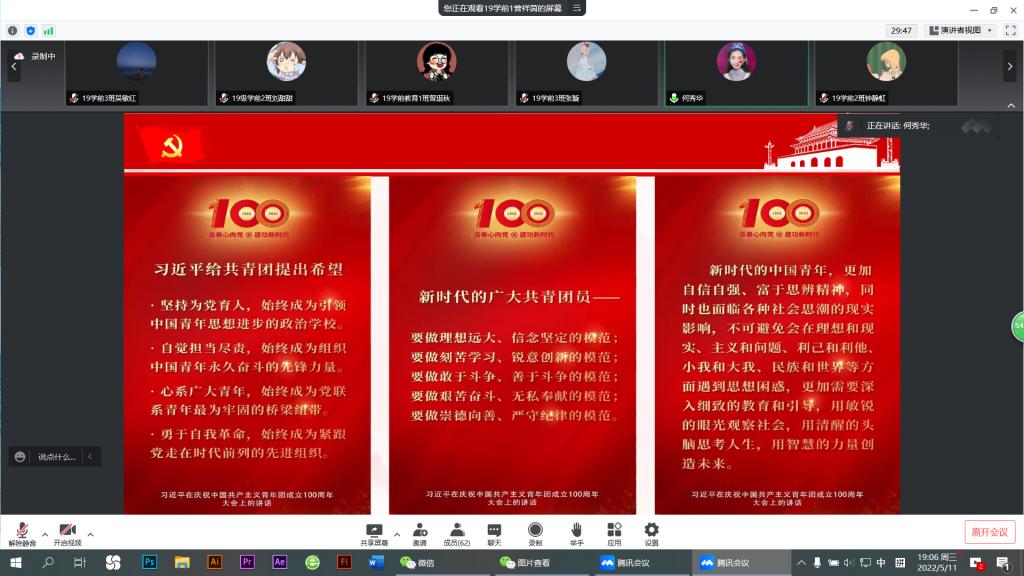Screen dimensions: 1024x576
Task: Click the 说点什么 chat input box
Action: click(56, 457)
